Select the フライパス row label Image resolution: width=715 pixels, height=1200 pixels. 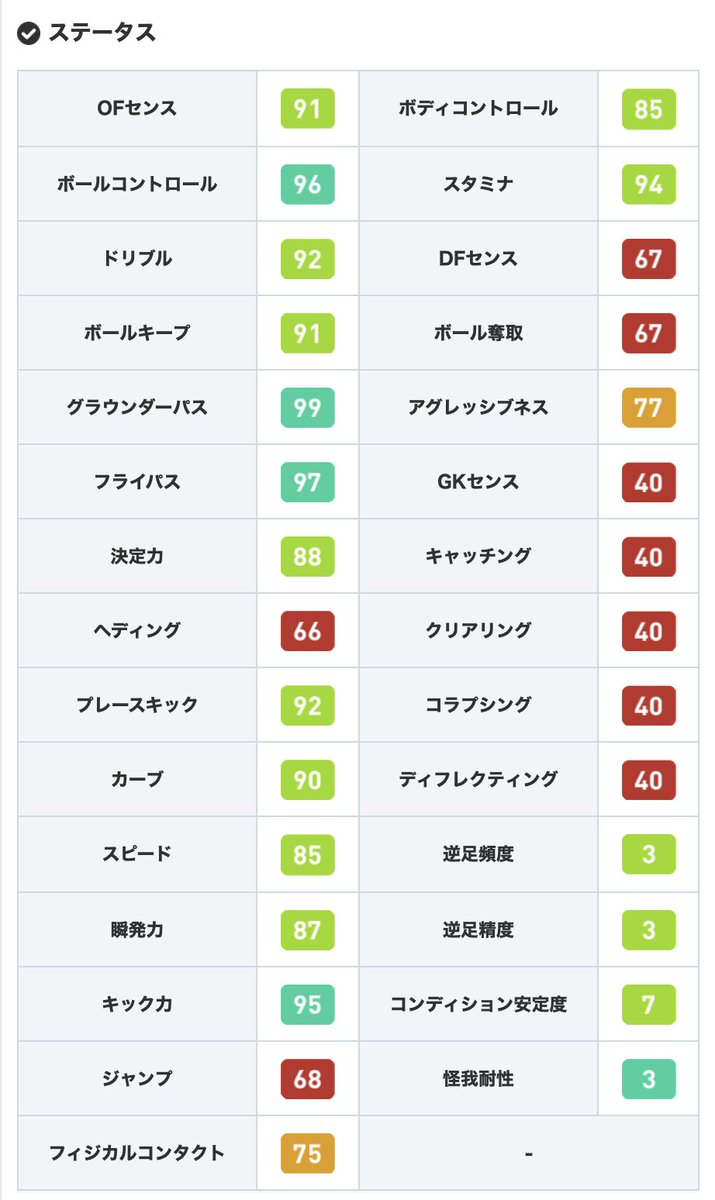(137, 482)
